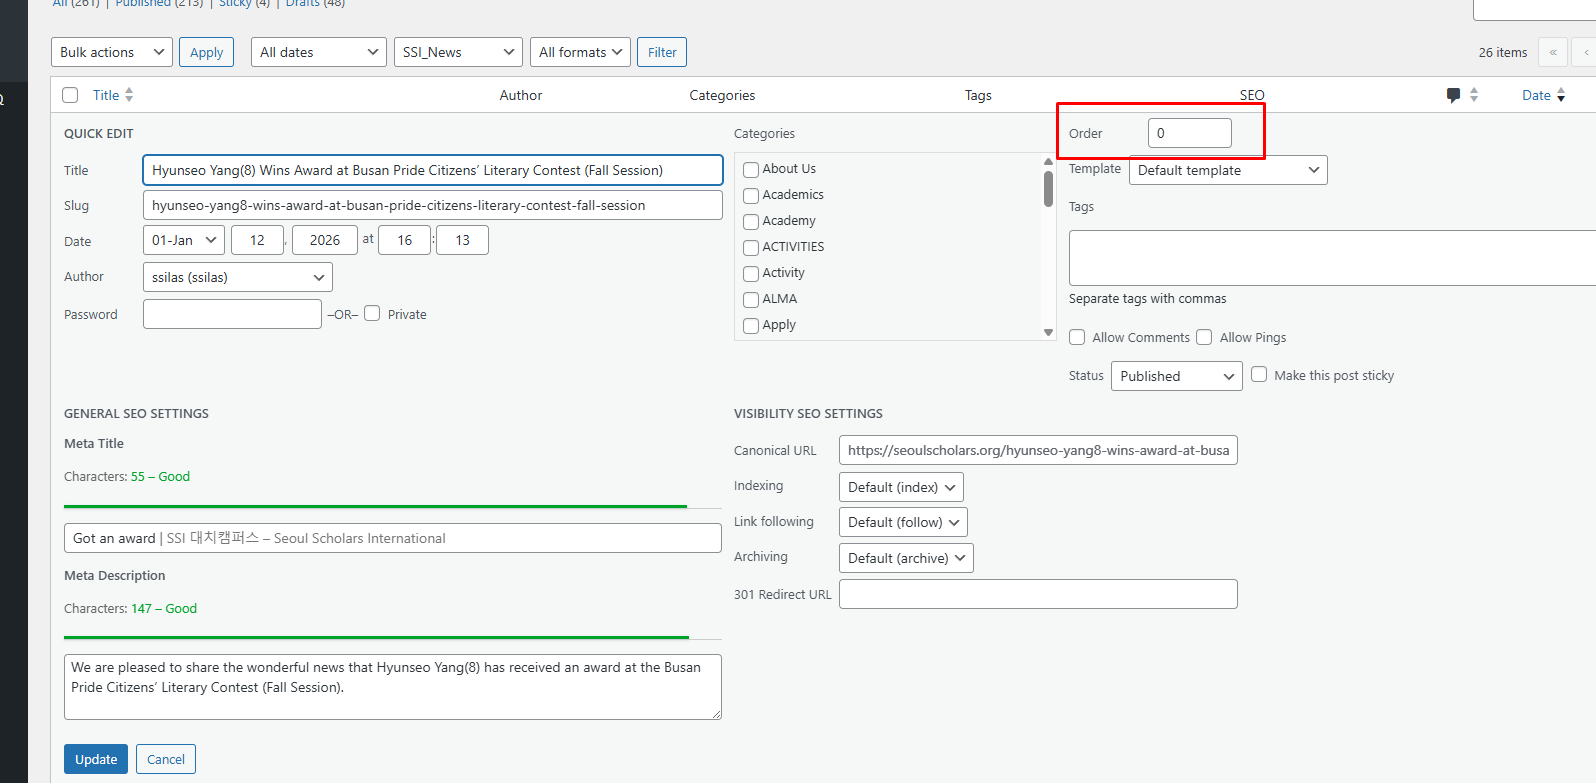Enable the Allow Comments checkbox

(1077, 338)
